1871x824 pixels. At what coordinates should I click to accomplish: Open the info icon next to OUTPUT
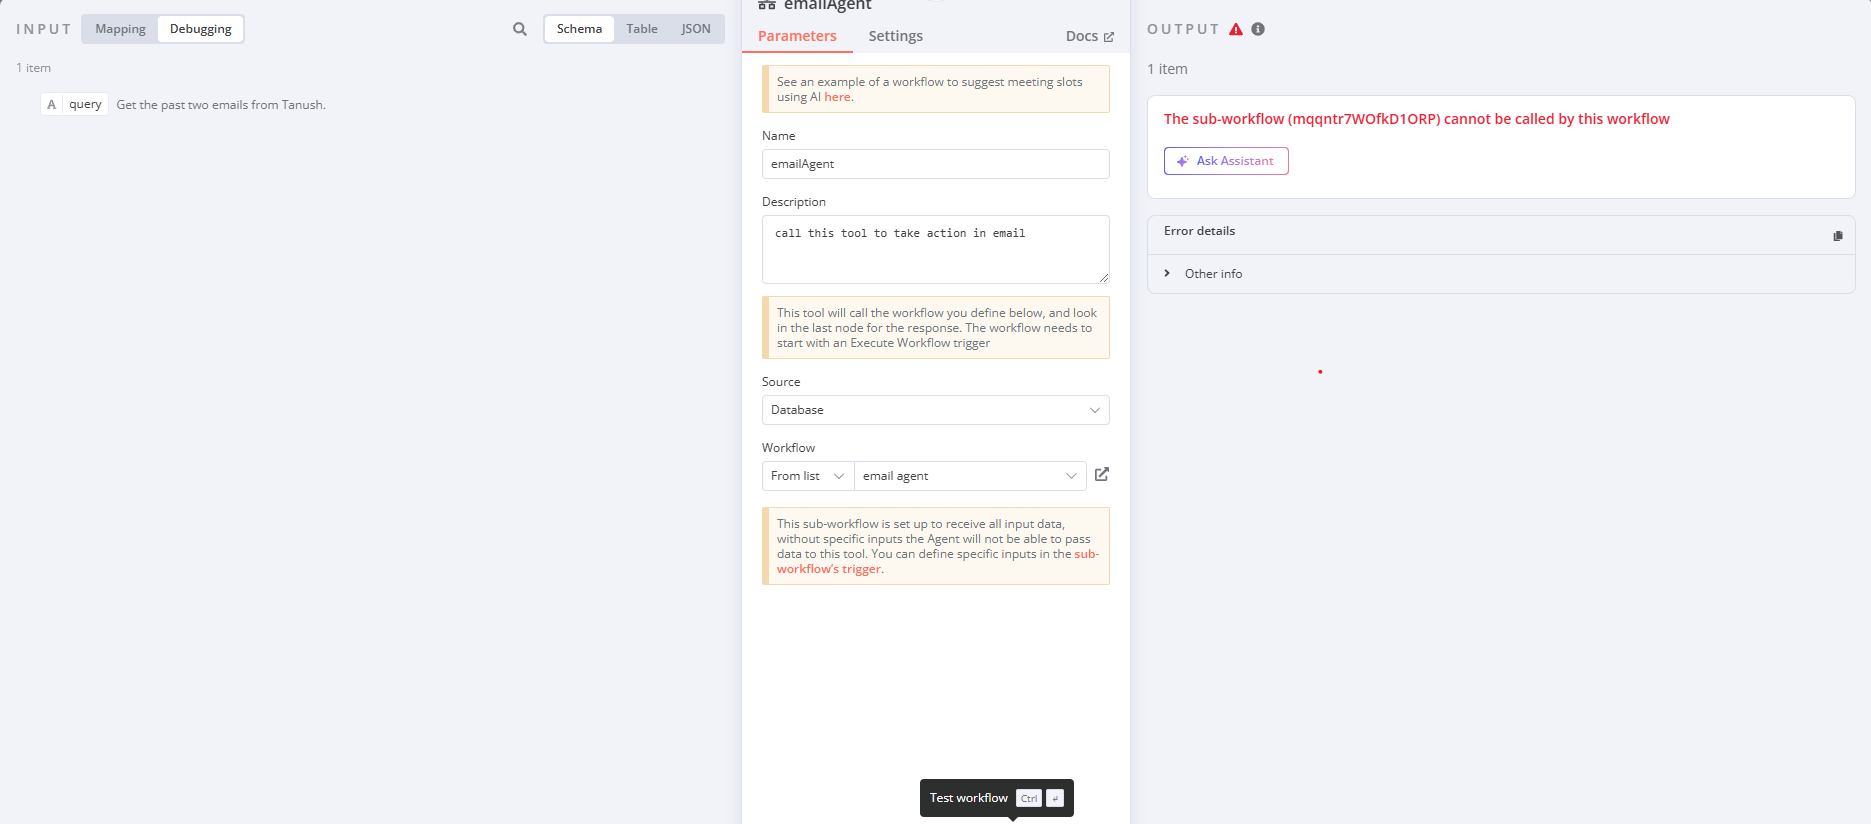(x=1257, y=29)
